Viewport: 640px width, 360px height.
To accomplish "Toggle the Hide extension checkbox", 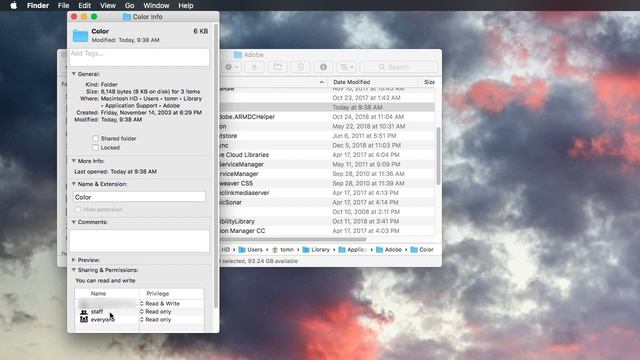I will [78, 209].
